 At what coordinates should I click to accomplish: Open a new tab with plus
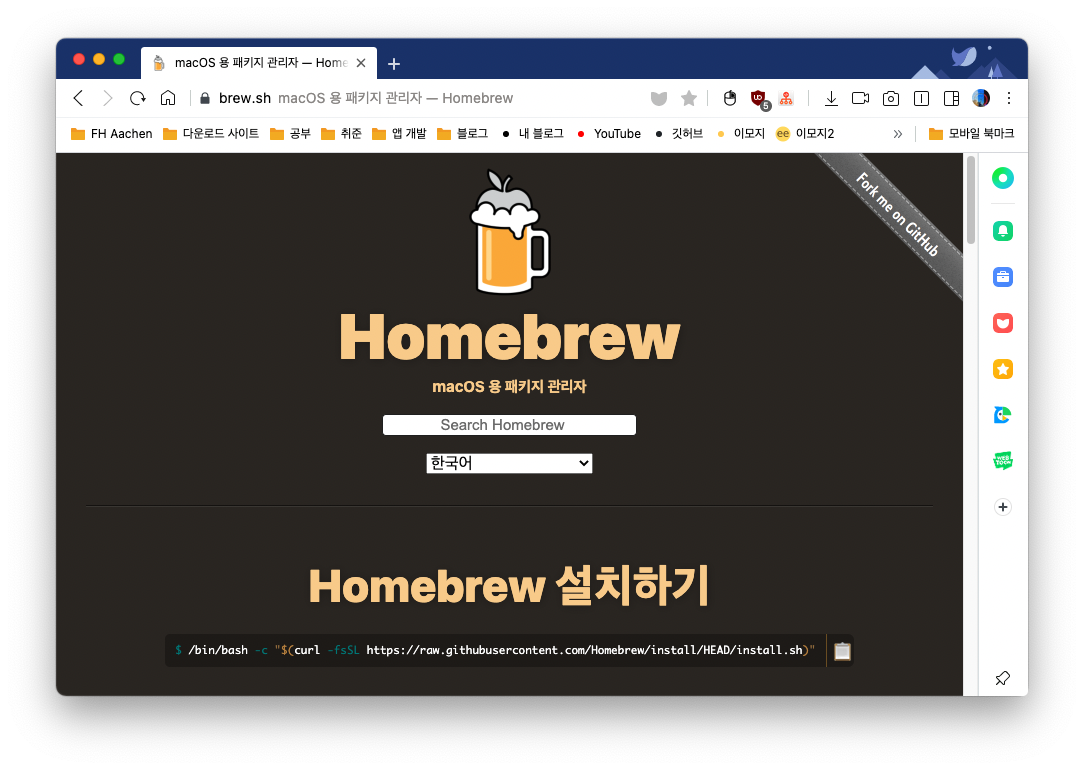[x=394, y=64]
